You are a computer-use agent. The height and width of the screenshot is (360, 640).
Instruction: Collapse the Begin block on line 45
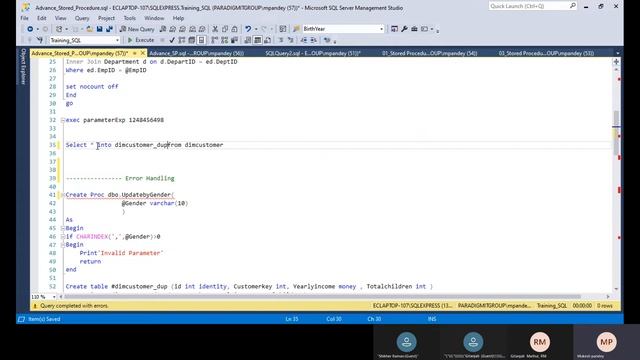[x=62, y=229]
